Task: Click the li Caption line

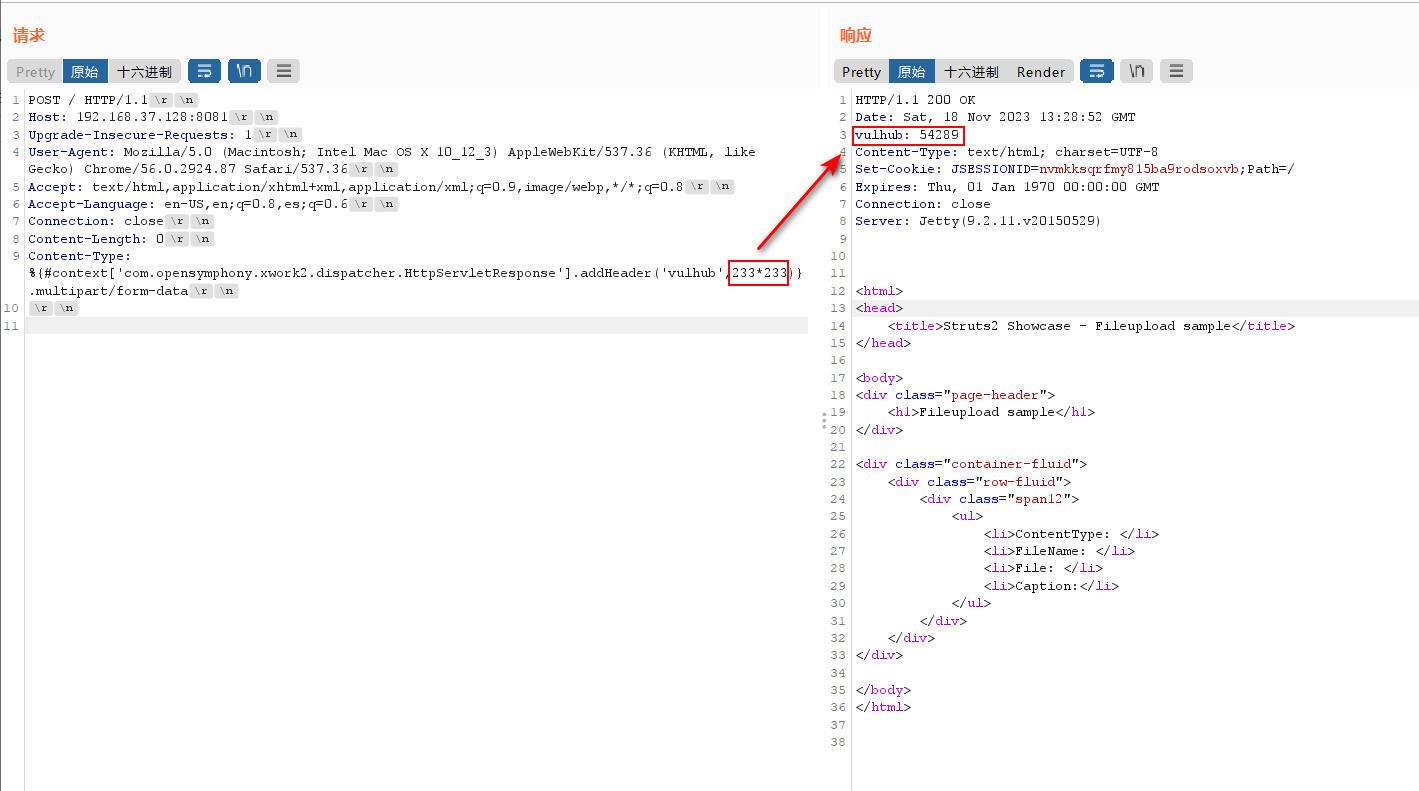Action: point(1051,586)
